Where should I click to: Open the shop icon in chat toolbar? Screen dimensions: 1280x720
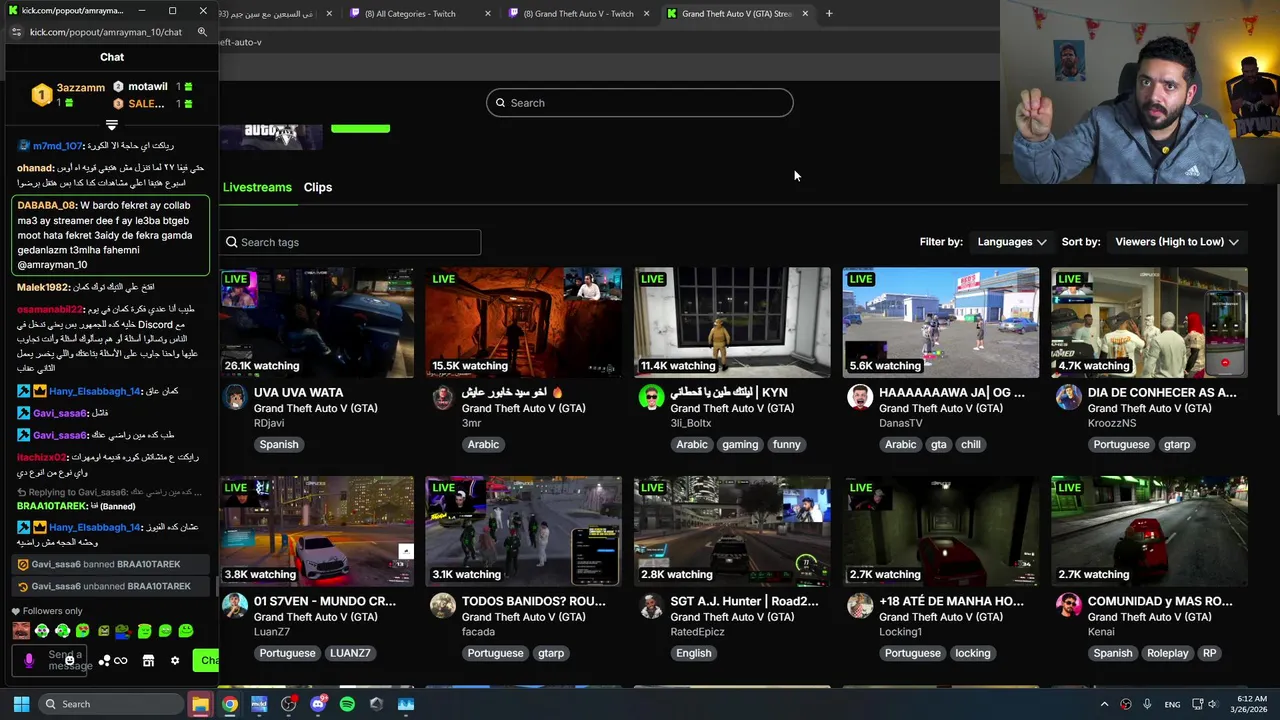[x=148, y=661]
